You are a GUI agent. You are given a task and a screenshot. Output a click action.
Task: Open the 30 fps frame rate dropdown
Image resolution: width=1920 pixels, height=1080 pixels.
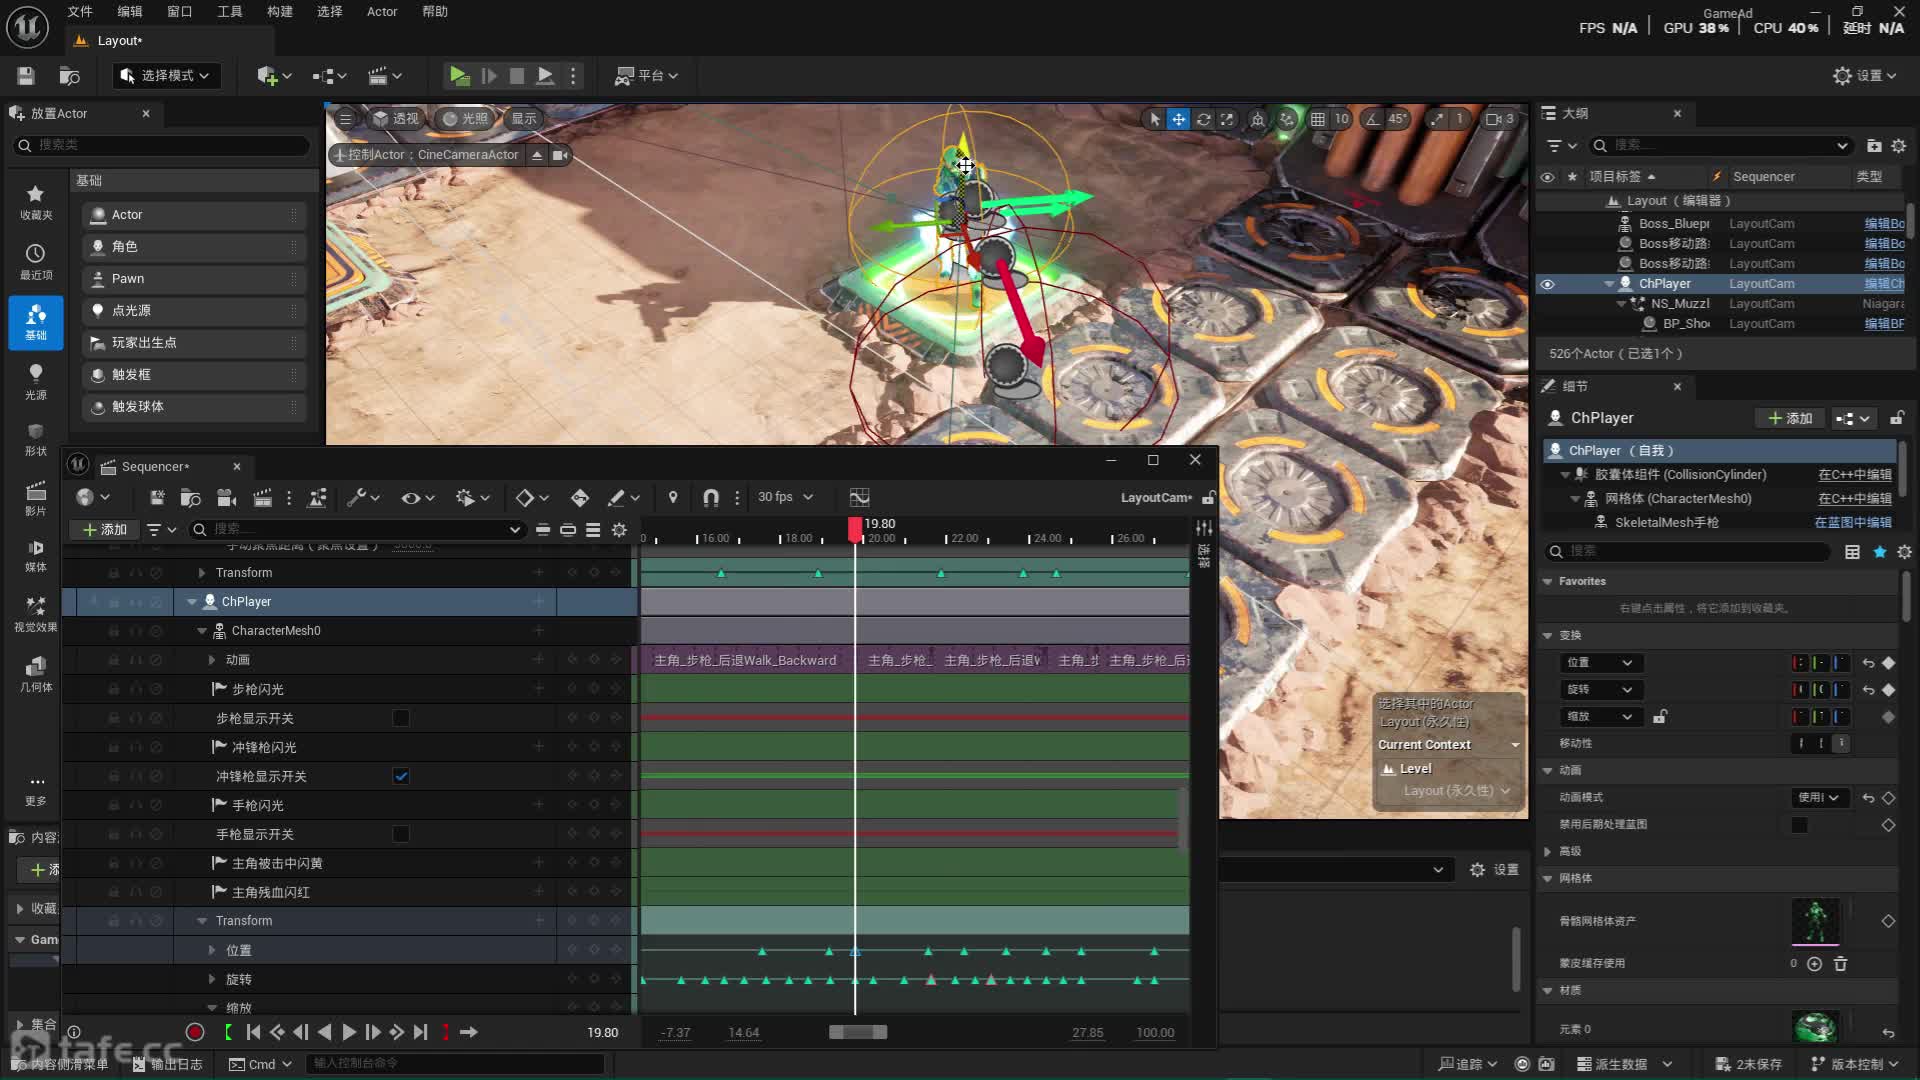click(x=785, y=497)
